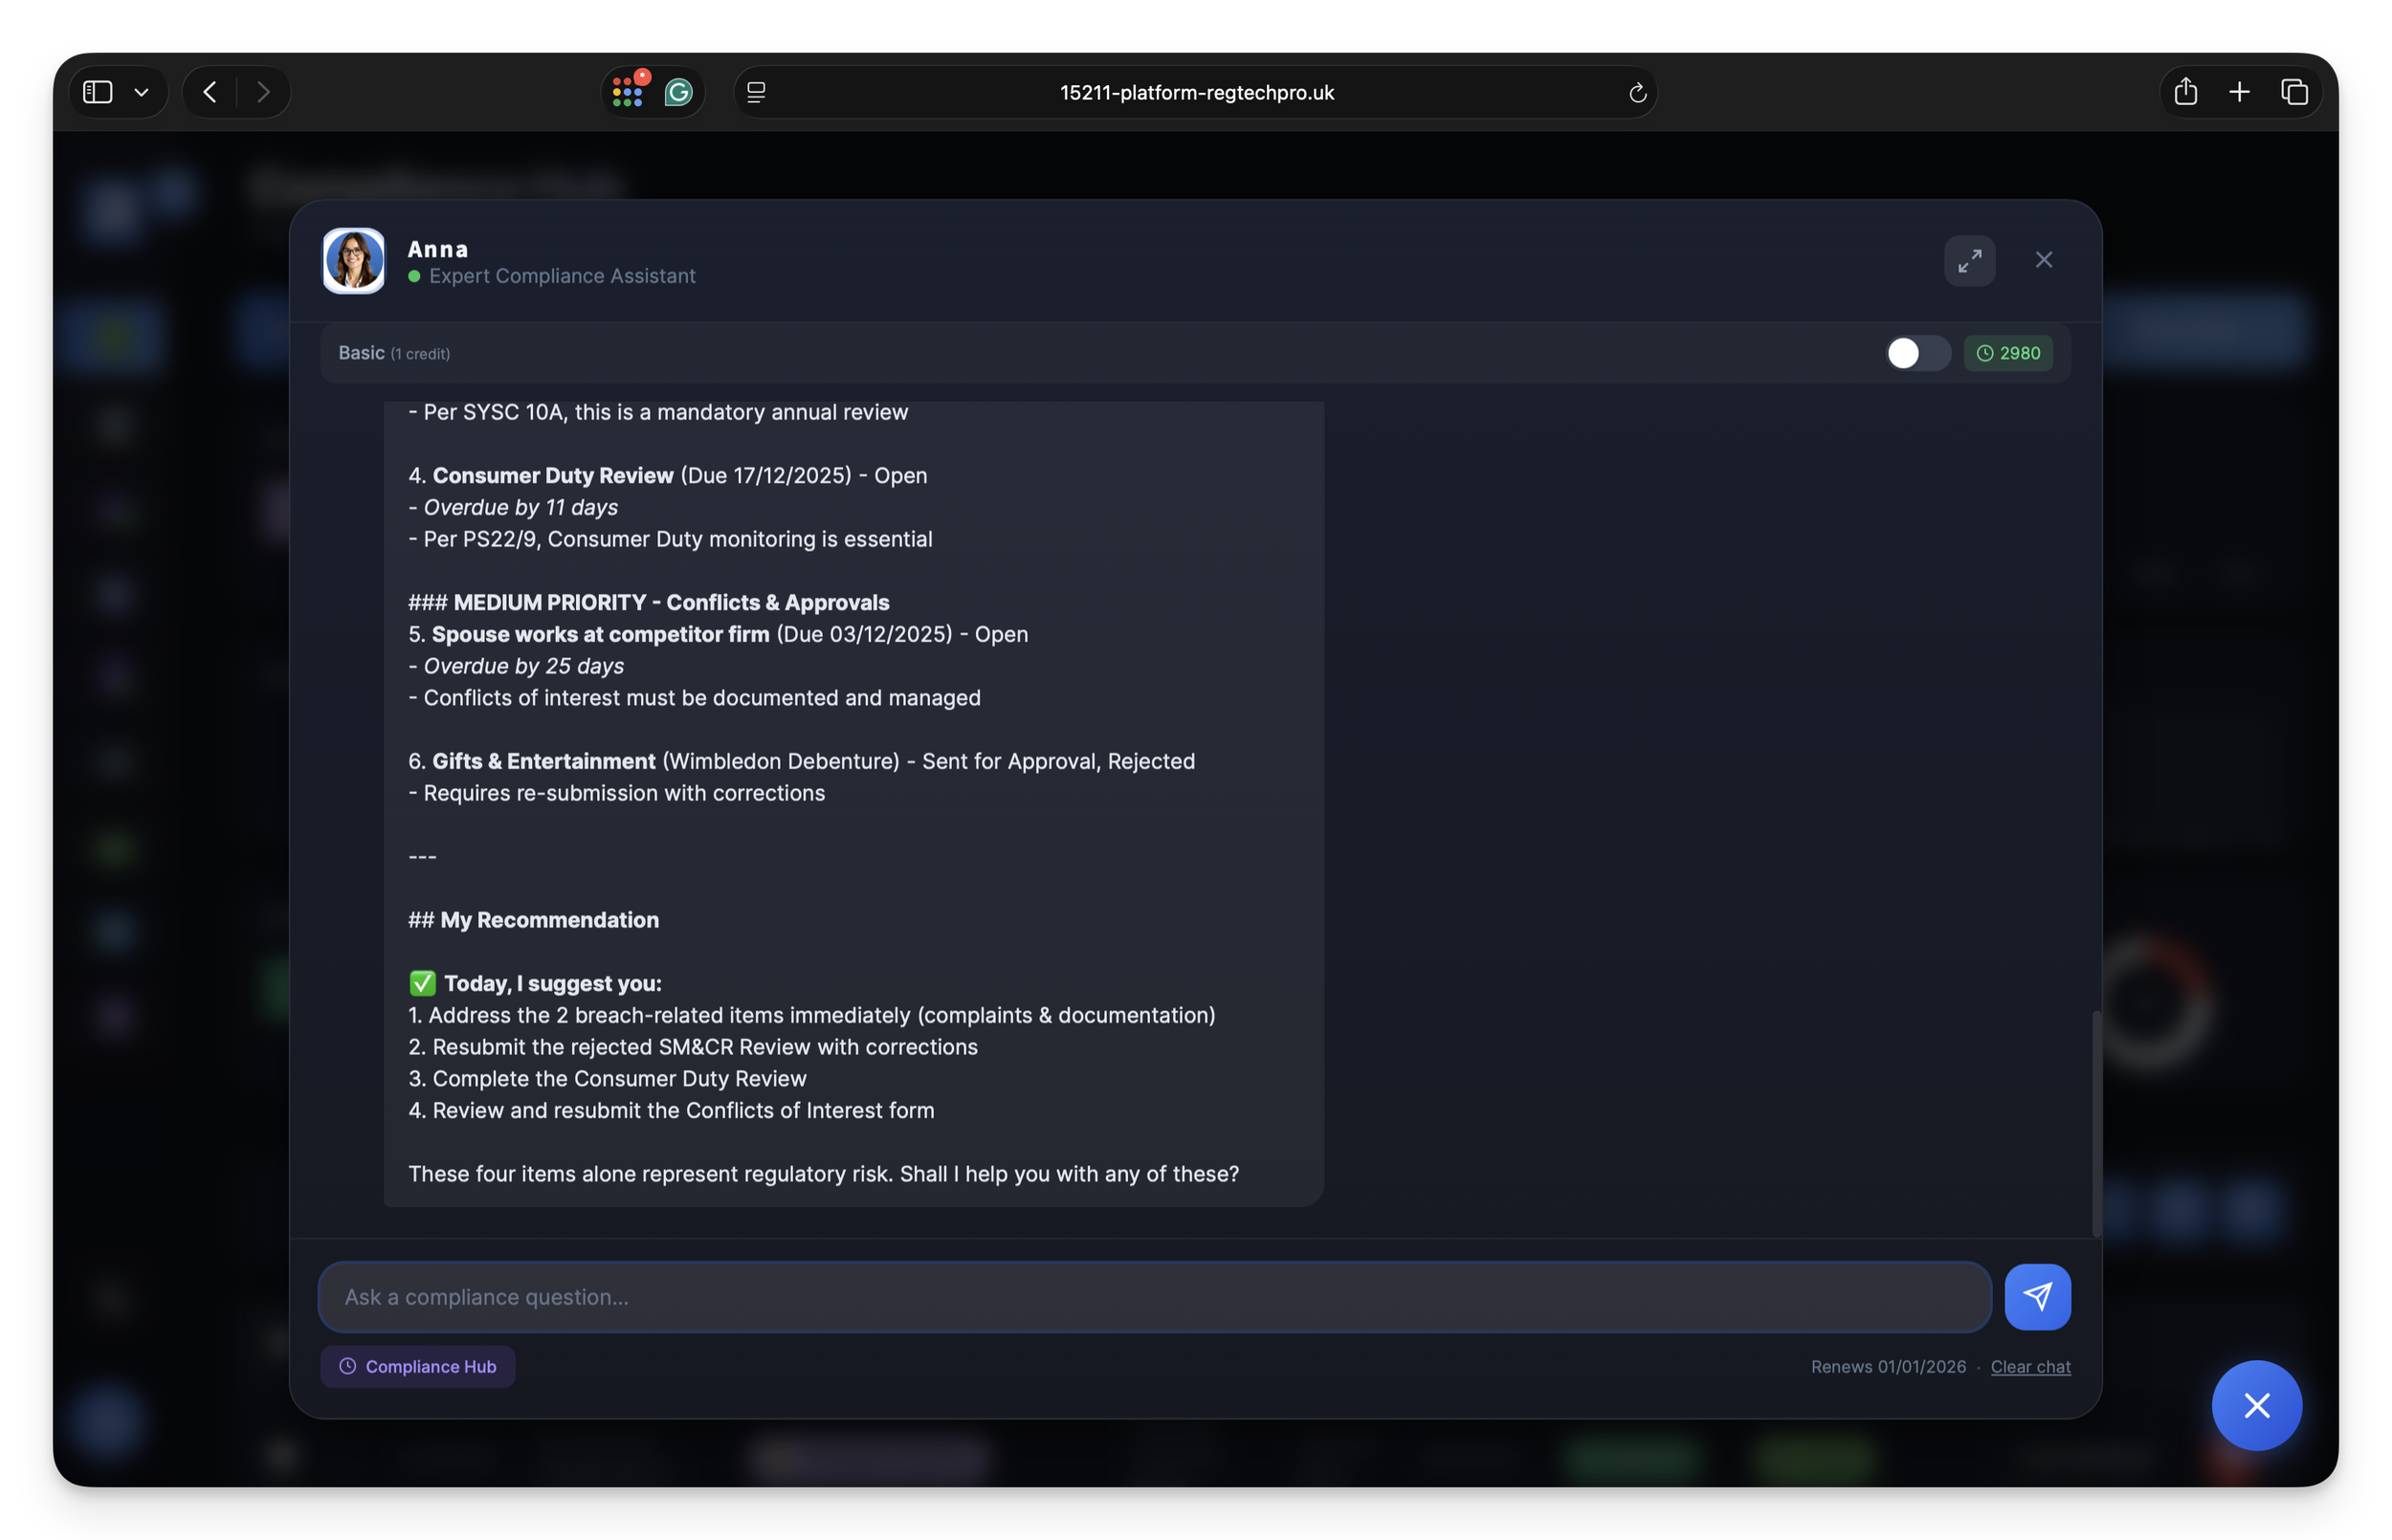Open a new browser tab
This screenshot has height=1540, width=2392.
(2239, 92)
